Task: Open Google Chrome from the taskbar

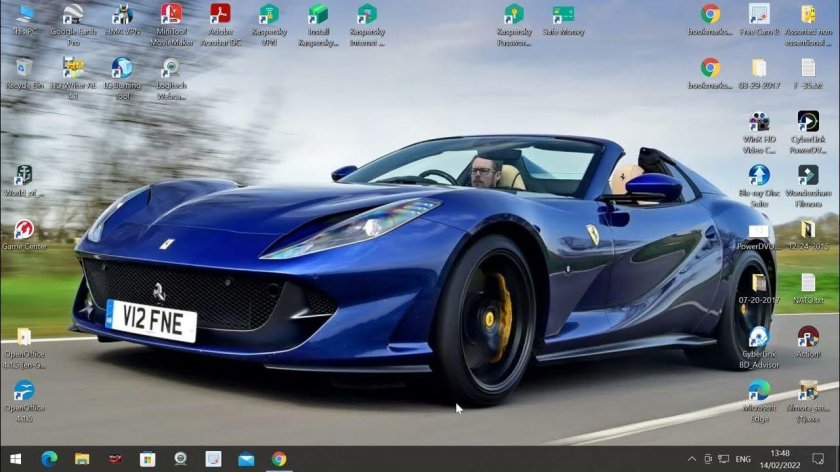Action: pos(279,459)
